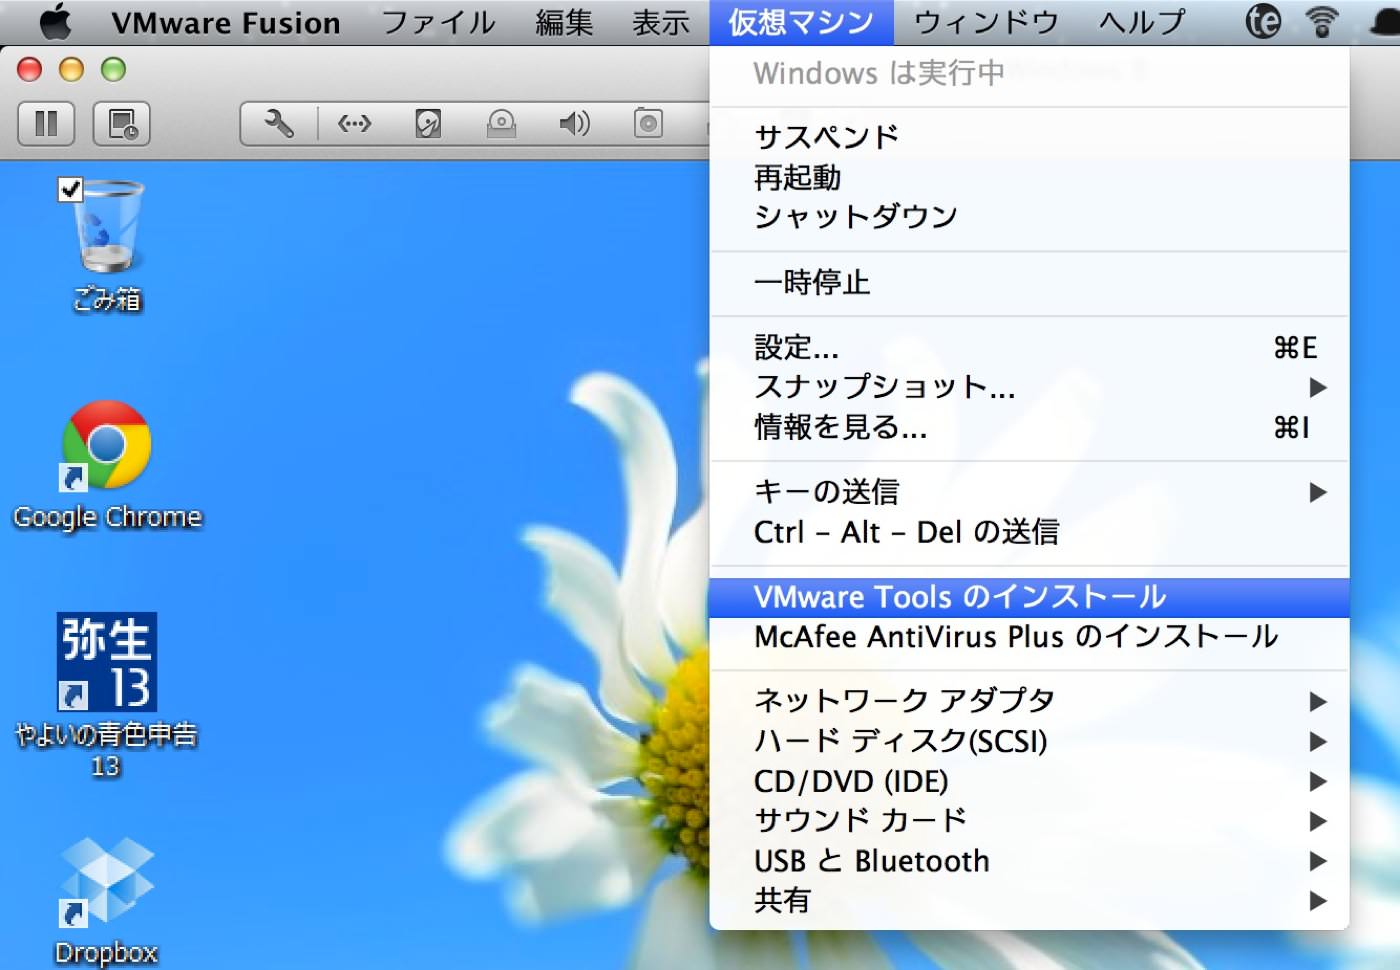The width and height of the screenshot is (1400, 970).
Task: Click the CD/DVD drive toolbar icon
Action: click(501, 124)
